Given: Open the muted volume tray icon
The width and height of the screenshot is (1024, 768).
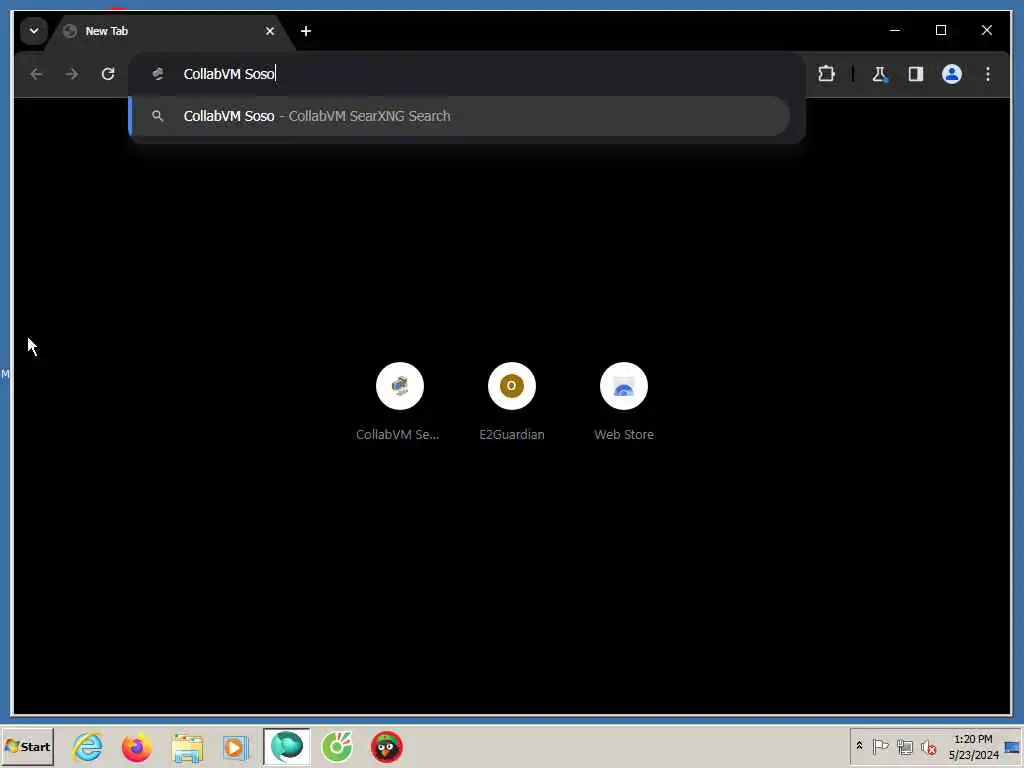Looking at the screenshot, I should [x=928, y=746].
